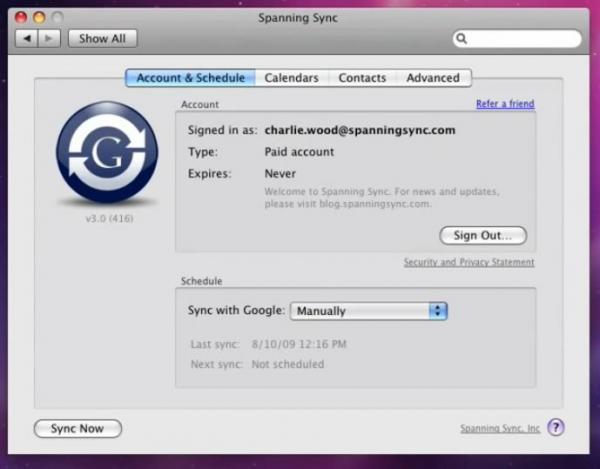Viewport: 600px width, 469px height.
Task: Click the 'Paid account' type value
Action: 299,152
